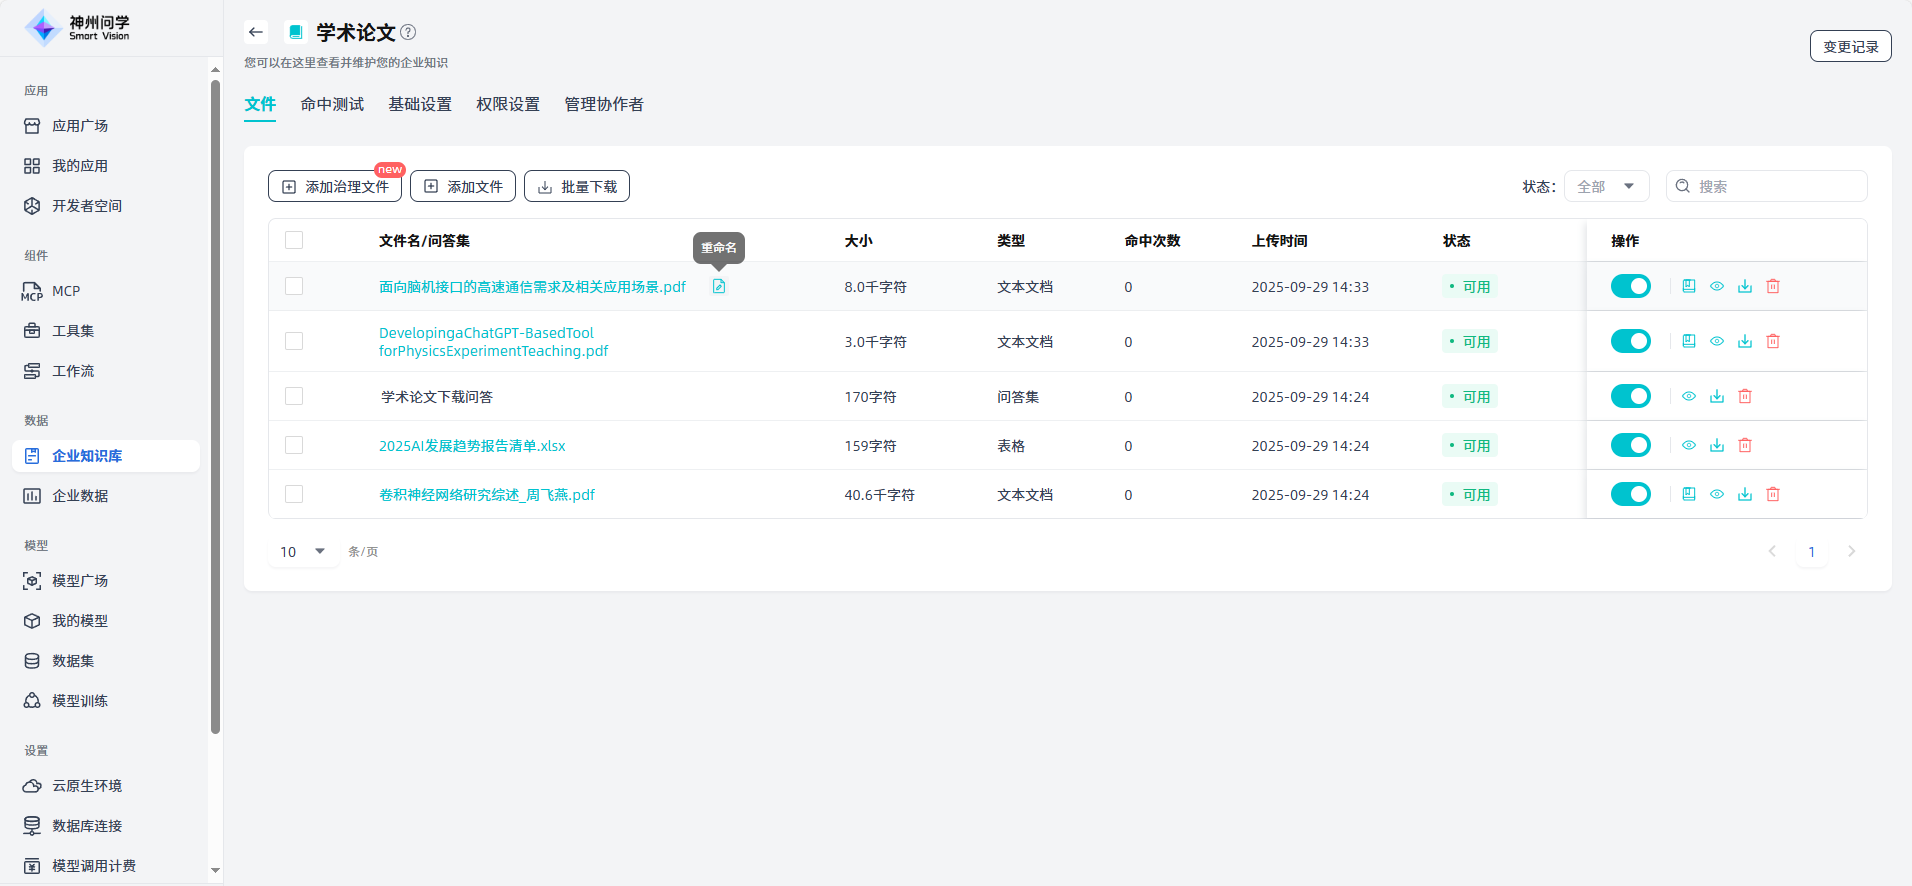Open the 变更记录 change log button
Image resolution: width=1912 pixels, height=886 pixels.
pos(1850,47)
